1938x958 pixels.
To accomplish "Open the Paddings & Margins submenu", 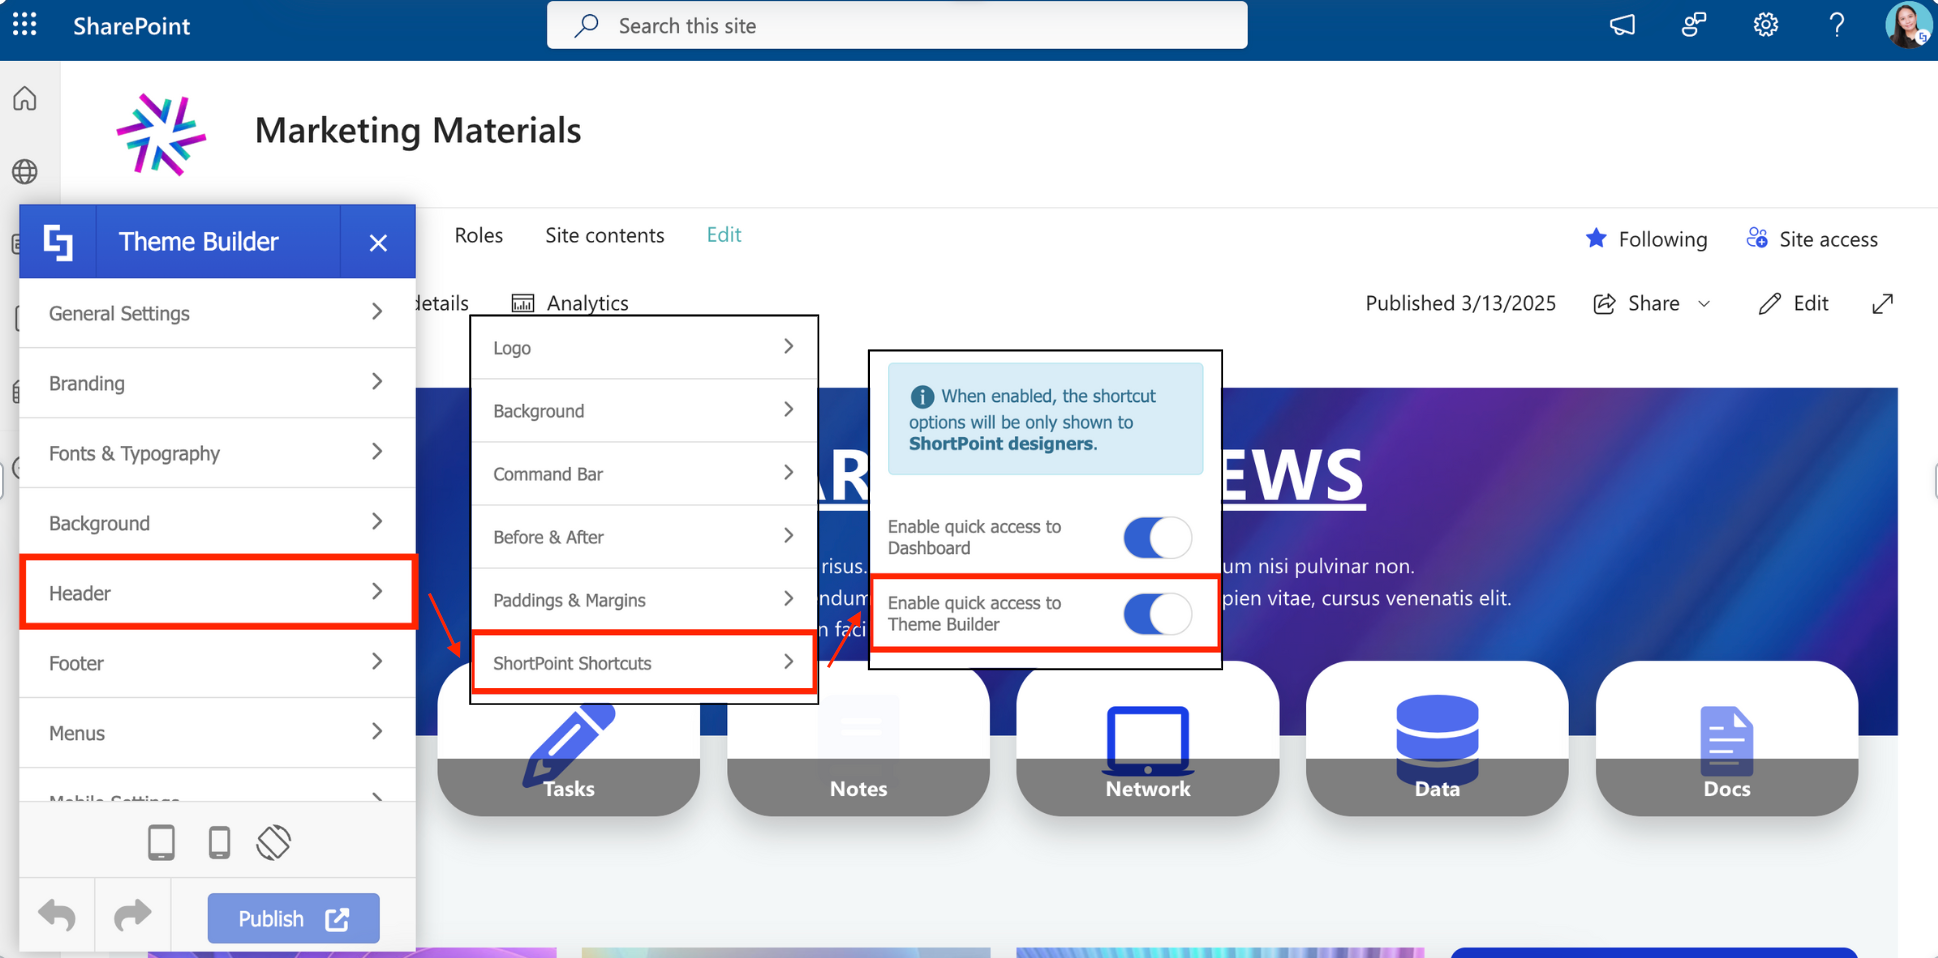I will pos(644,600).
